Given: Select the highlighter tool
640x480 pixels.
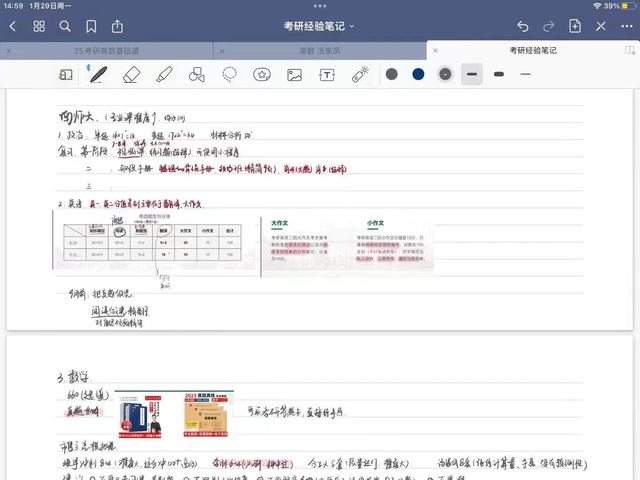Looking at the screenshot, I should coord(164,74).
